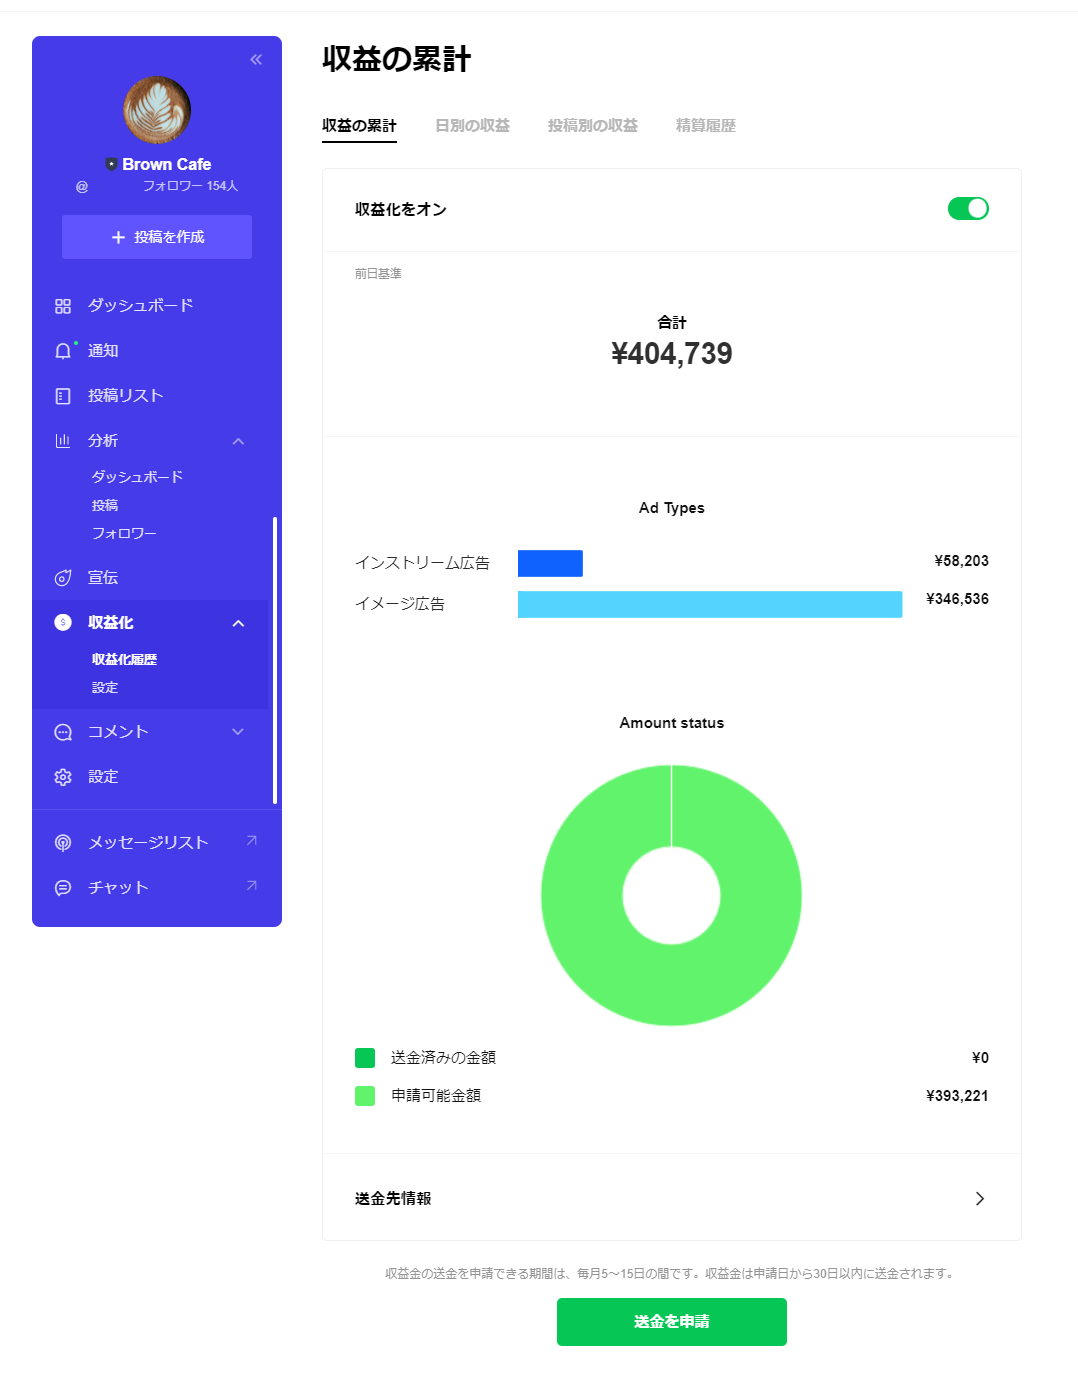Click the 宣伝 target icon
Image resolution: width=1078 pixels, height=1389 pixels.
point(63,578)
